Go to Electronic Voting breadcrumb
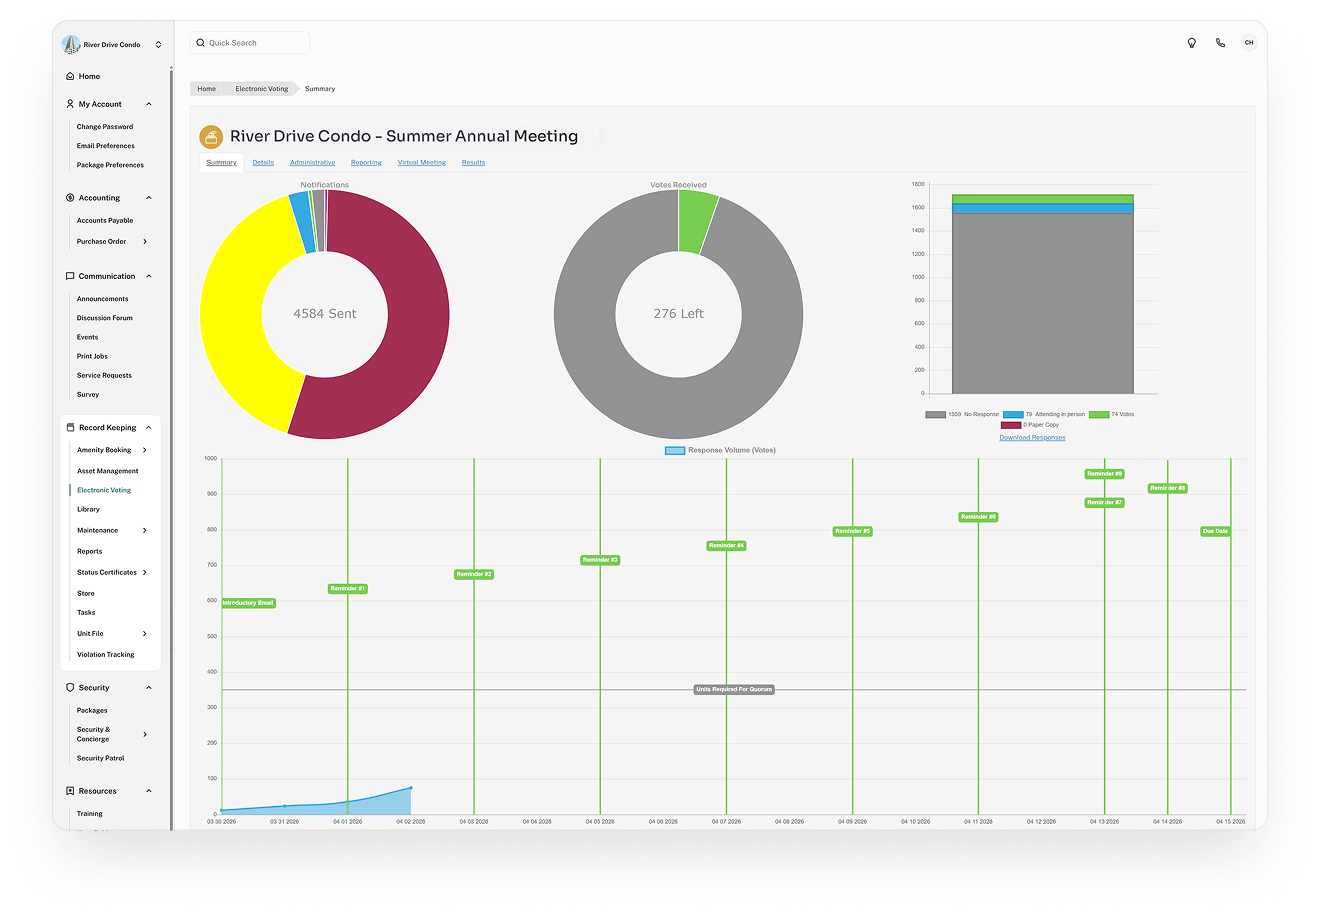 tap(261, 89)
